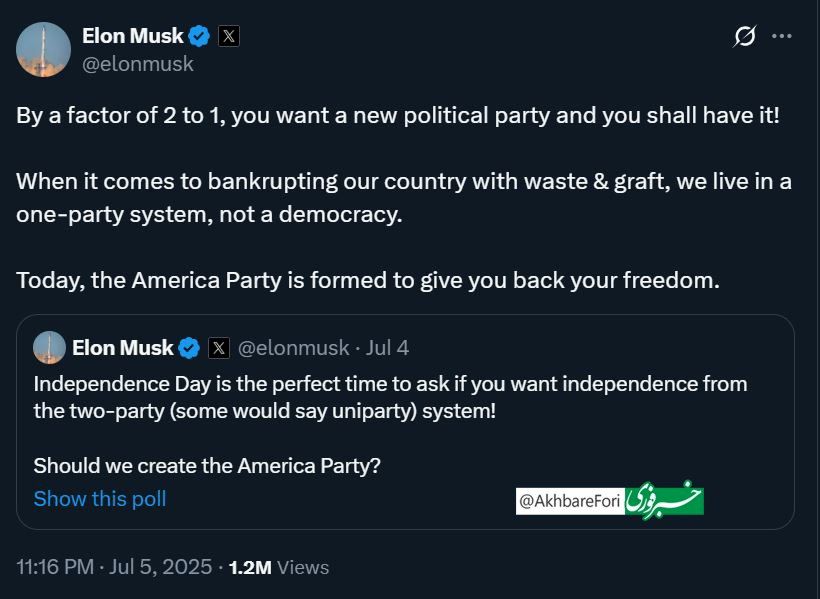Click the blue verified badge in main post header
Viewport: 820px width, 599px height.
(x=200, y=36)
